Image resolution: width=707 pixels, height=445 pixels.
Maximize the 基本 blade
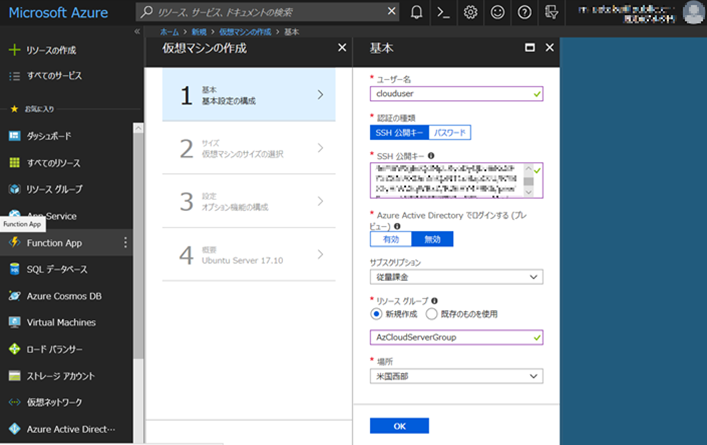pos(530,47)
